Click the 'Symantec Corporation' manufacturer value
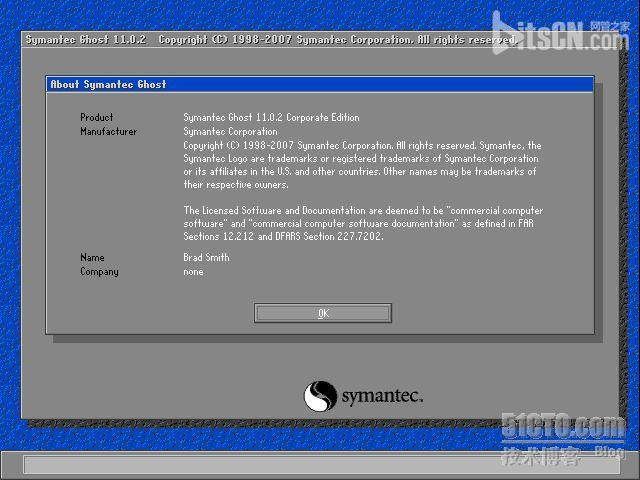The image size is (640, 480). click(x=230, y=131)
